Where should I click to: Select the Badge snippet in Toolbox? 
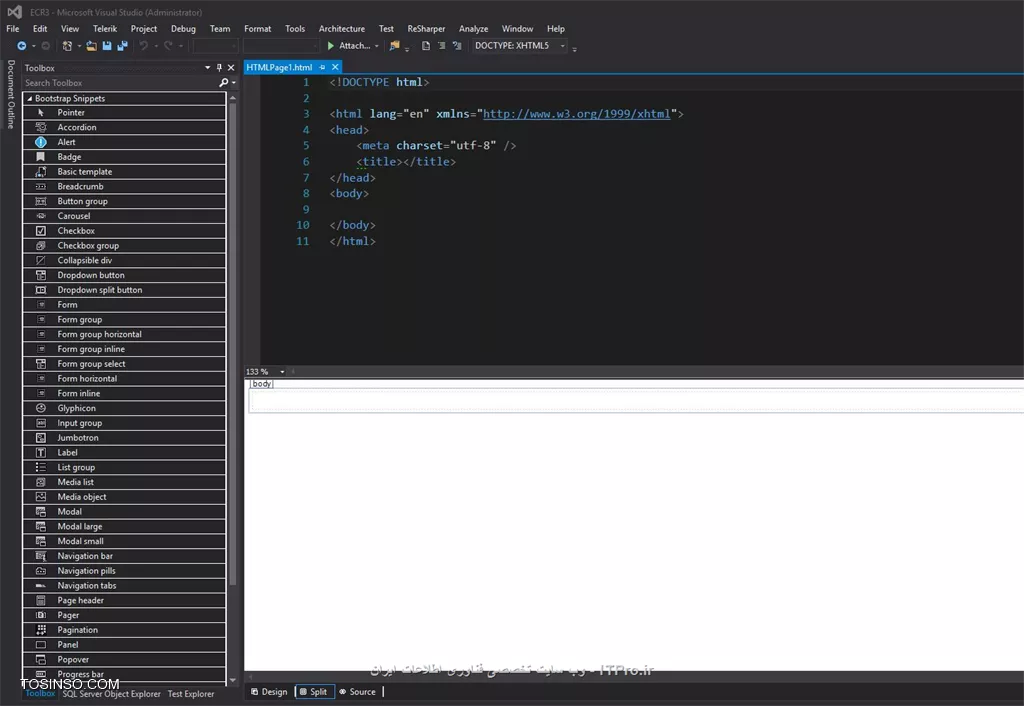click(124, 157)
